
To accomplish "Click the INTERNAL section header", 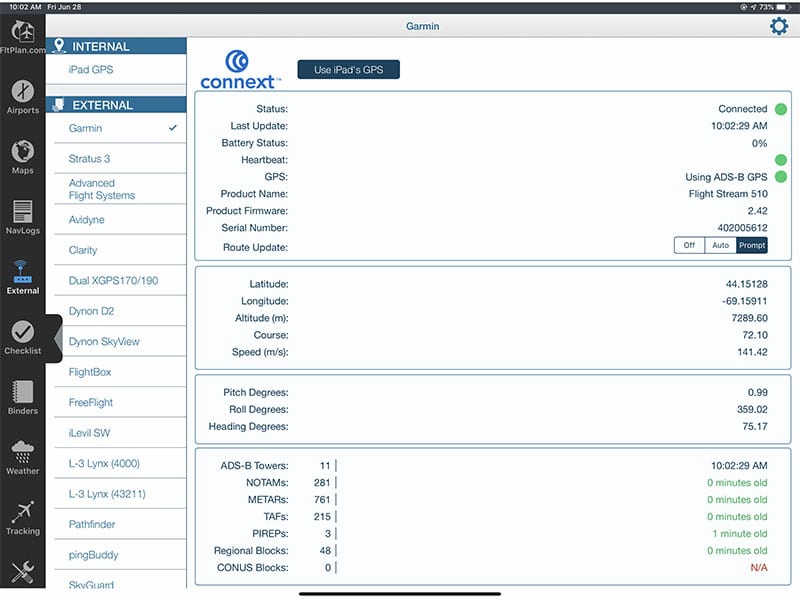I will [x=116, y=46].
